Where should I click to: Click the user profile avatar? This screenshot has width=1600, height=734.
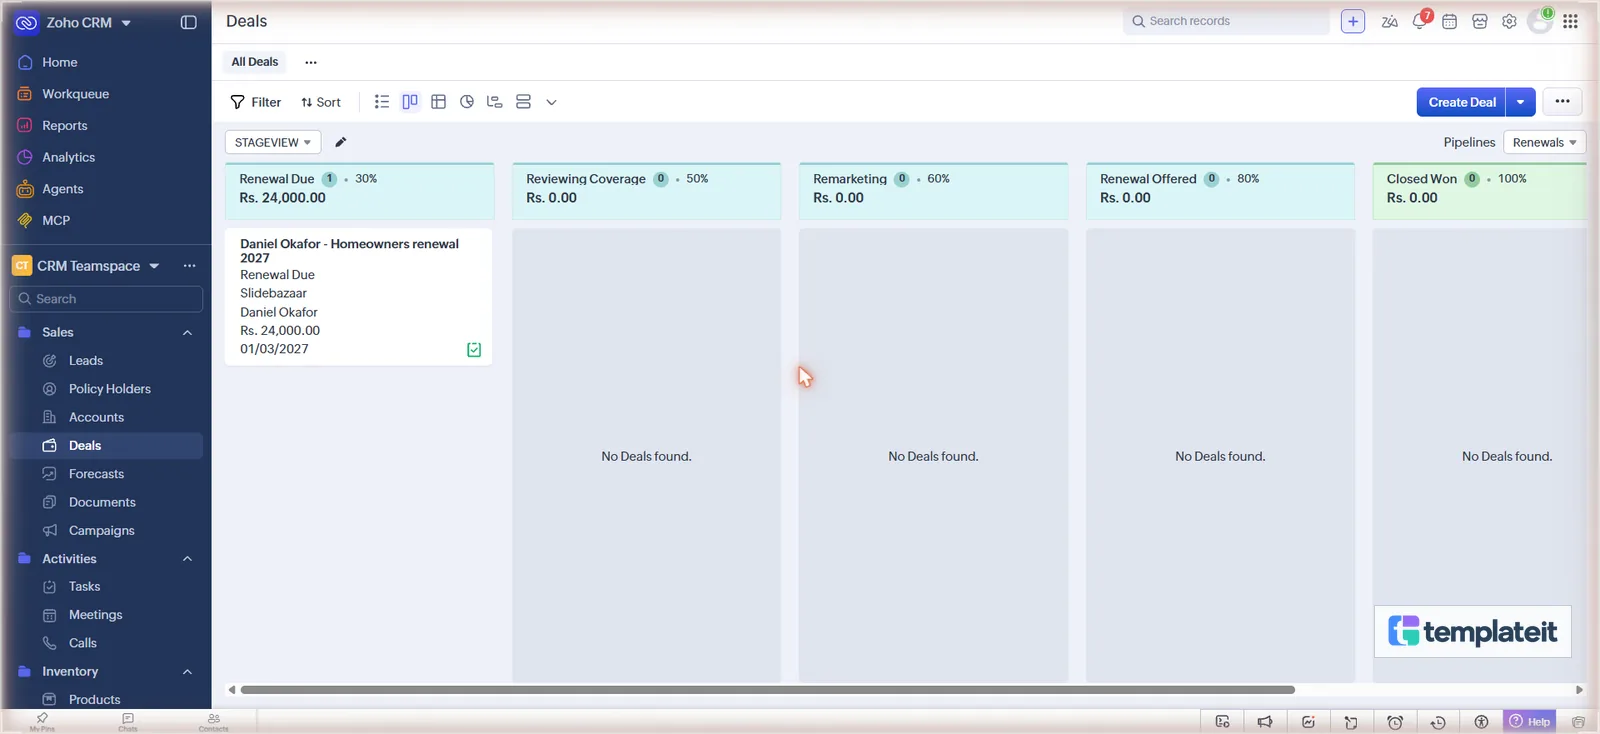(1540, 21)
